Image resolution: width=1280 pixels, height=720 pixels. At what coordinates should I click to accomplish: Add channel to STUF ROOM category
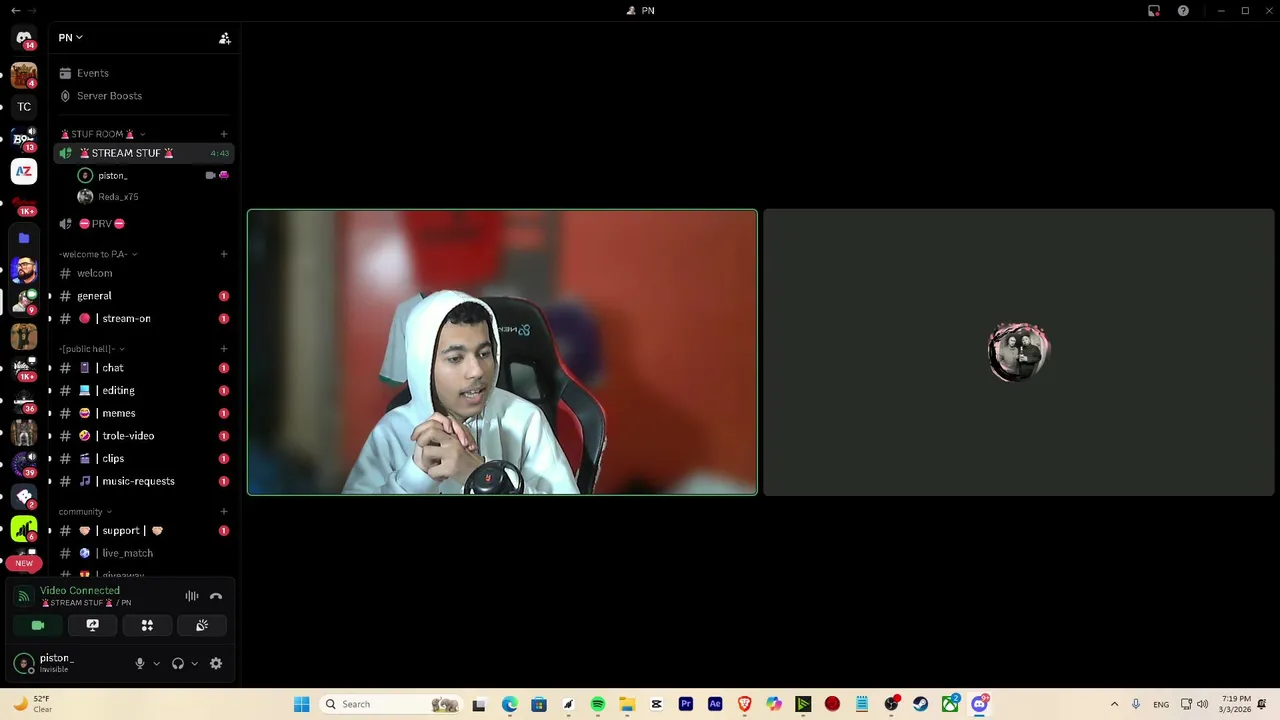click(224, 134)
